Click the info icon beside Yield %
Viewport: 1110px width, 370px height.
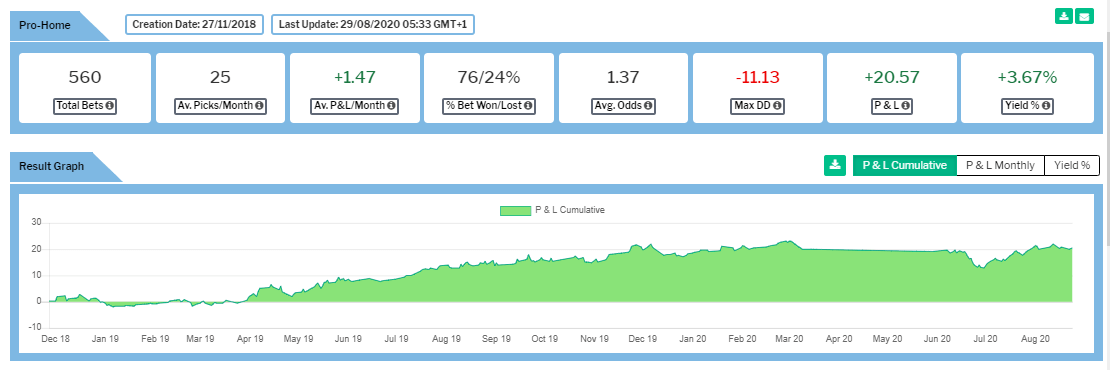click(1046, 106)
